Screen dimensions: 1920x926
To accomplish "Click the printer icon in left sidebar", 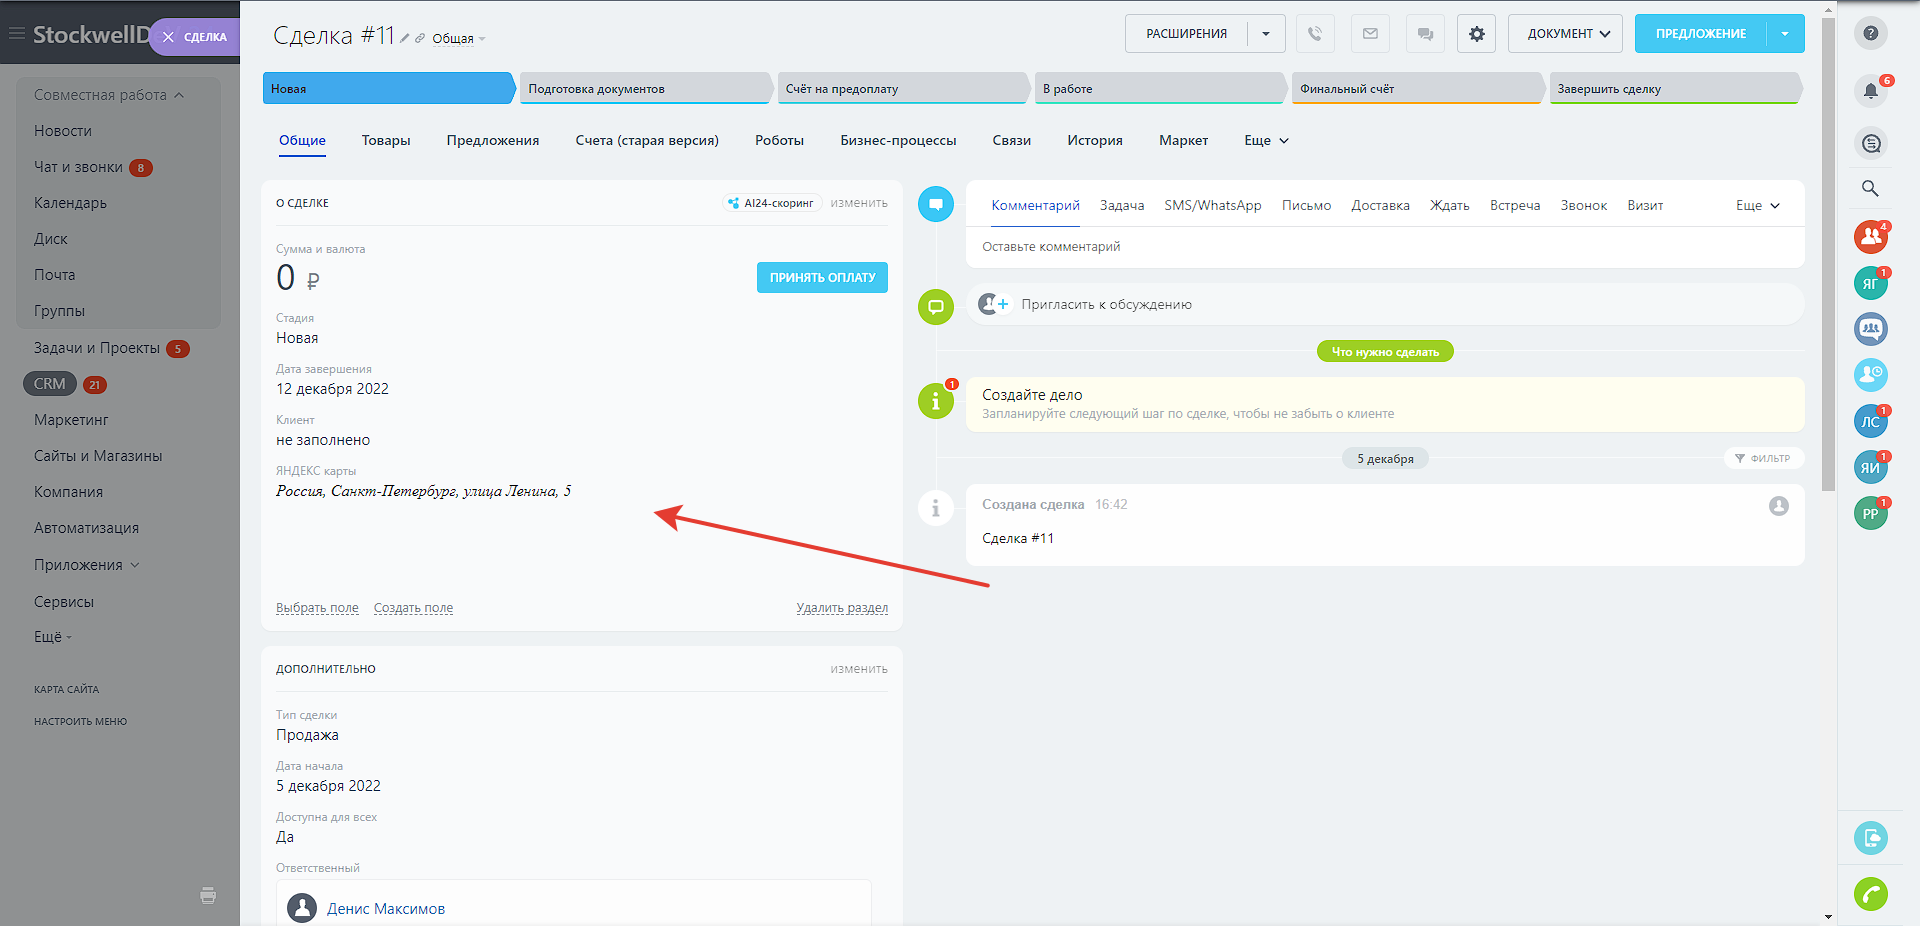I will coord(208,895).
